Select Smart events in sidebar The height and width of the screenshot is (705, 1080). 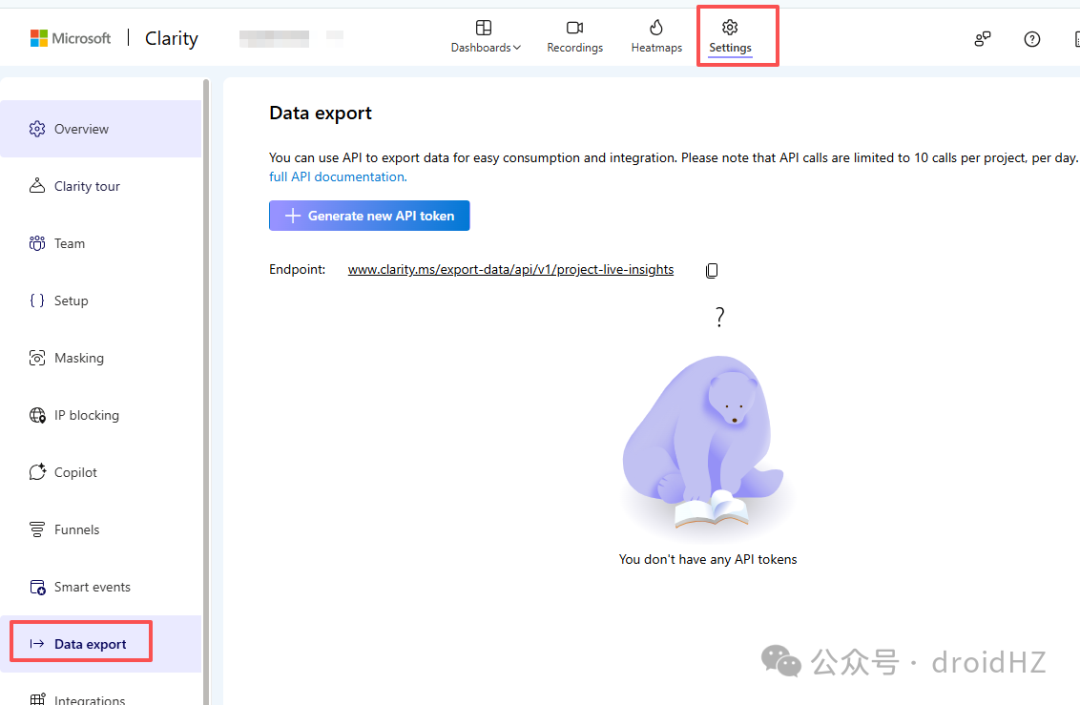pos(101,587)
